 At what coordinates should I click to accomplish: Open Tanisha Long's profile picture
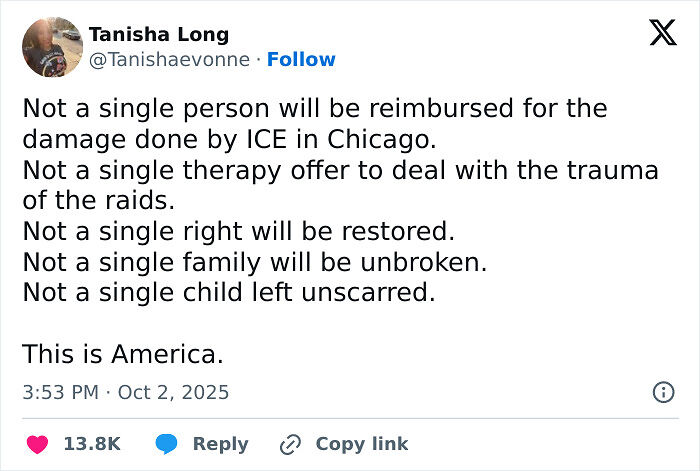pos(52,47)
